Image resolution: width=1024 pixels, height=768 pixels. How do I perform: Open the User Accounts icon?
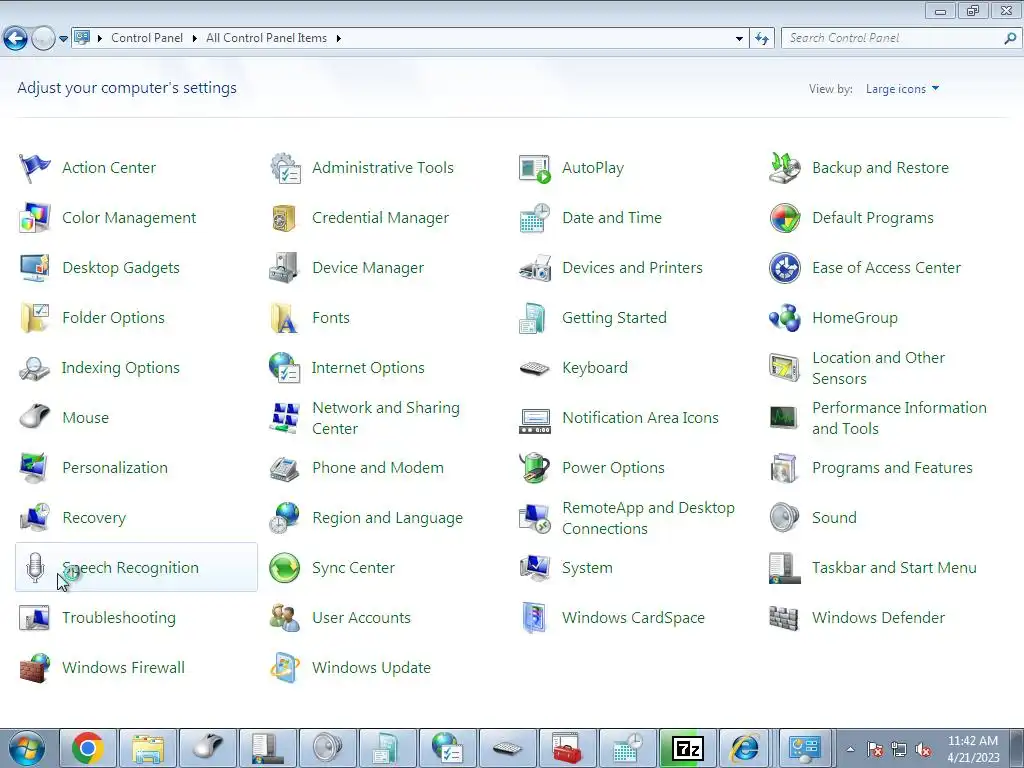click(285, 618)
